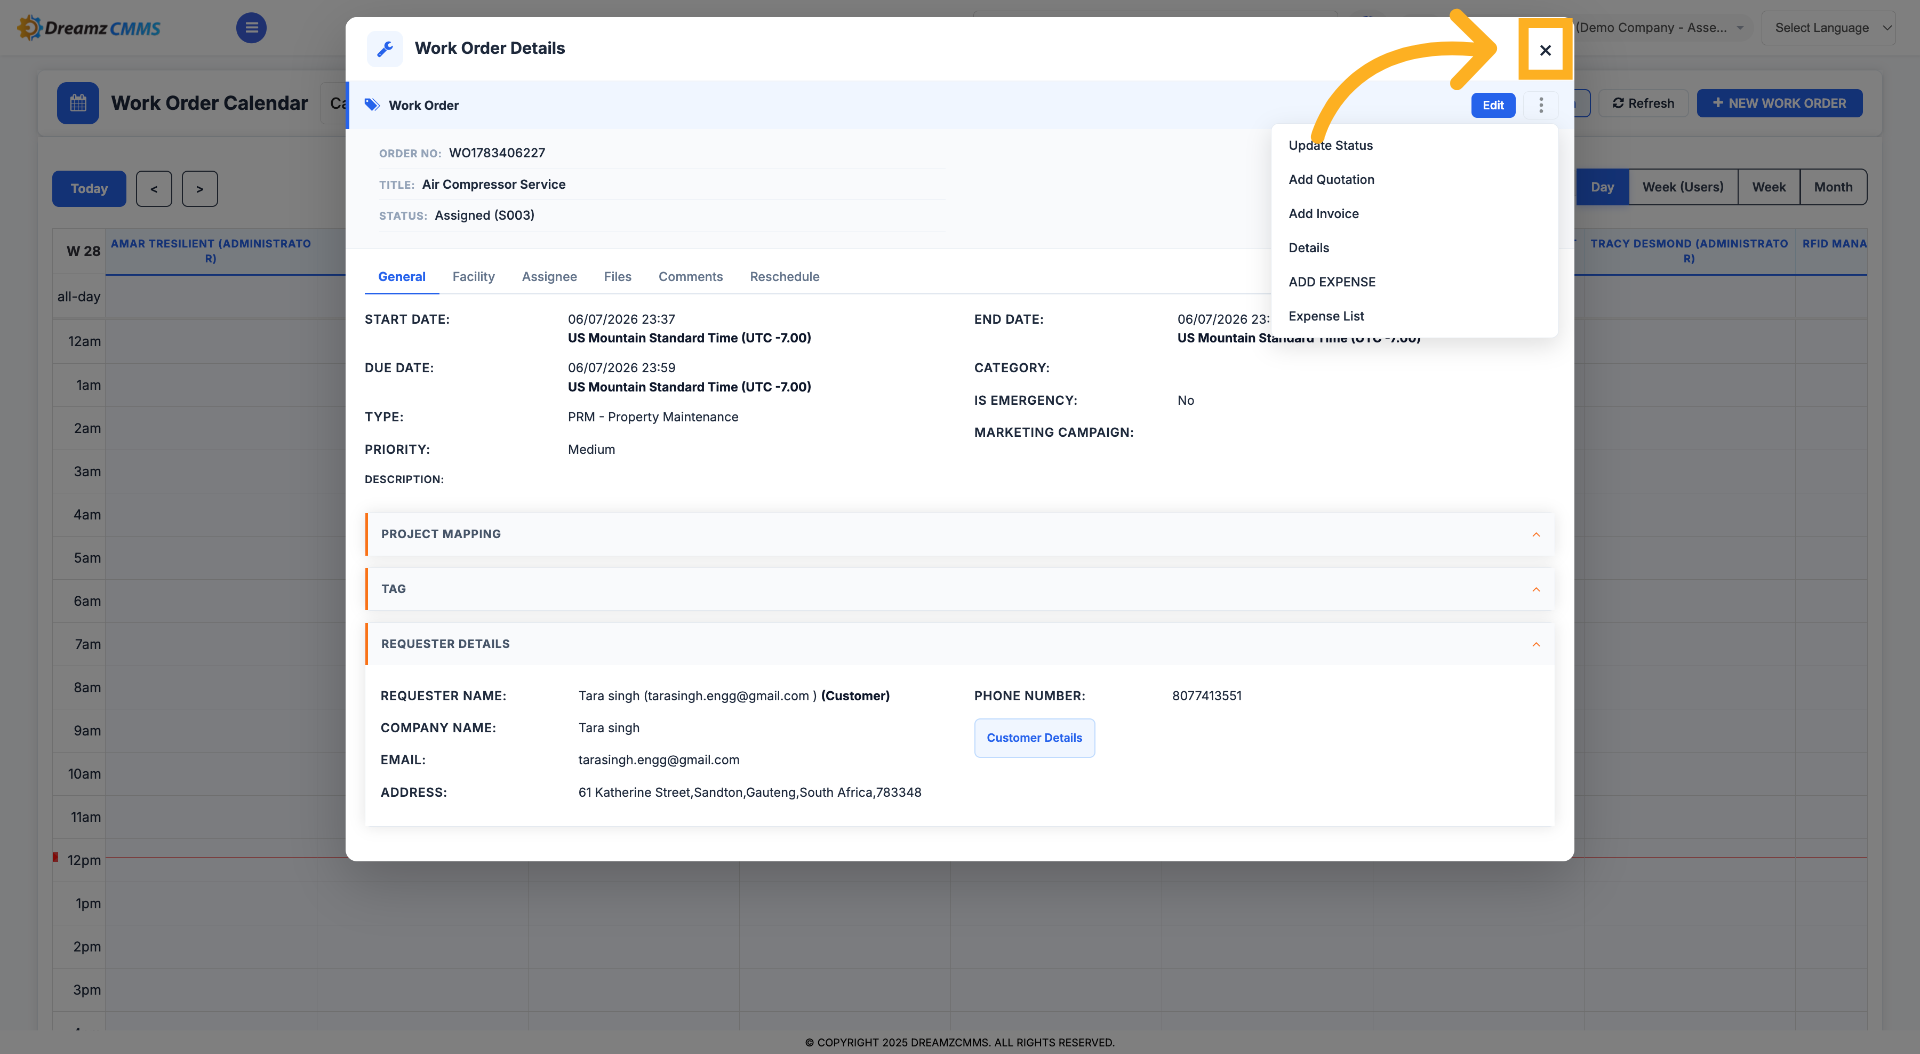Click the wrench Work Order Details icon
The height and width of the screenshot is (1054, 1920).
point(385,48)
